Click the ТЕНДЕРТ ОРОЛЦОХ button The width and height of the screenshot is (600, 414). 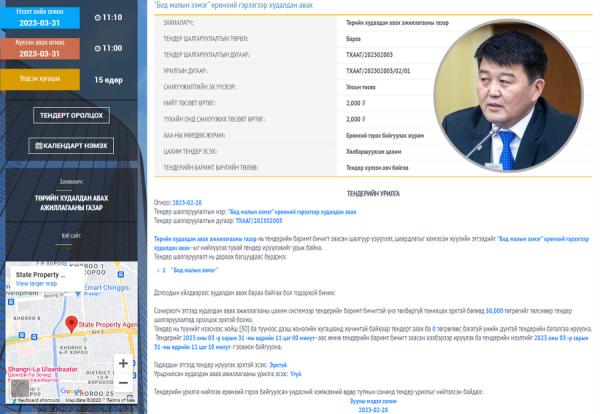coord(71,115)
